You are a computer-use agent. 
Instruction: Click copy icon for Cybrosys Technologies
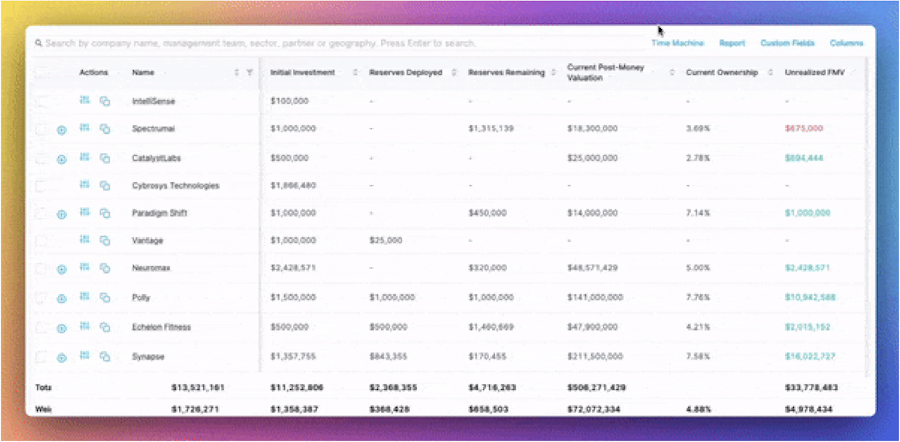(x=104, y=185)
